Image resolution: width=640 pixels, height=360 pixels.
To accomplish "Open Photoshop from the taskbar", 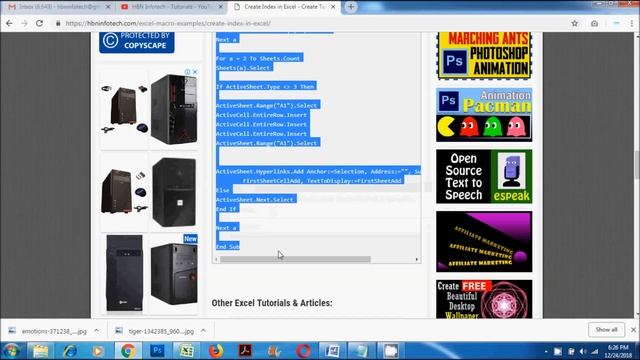I will pyautogui.click(x=157, y=351).
